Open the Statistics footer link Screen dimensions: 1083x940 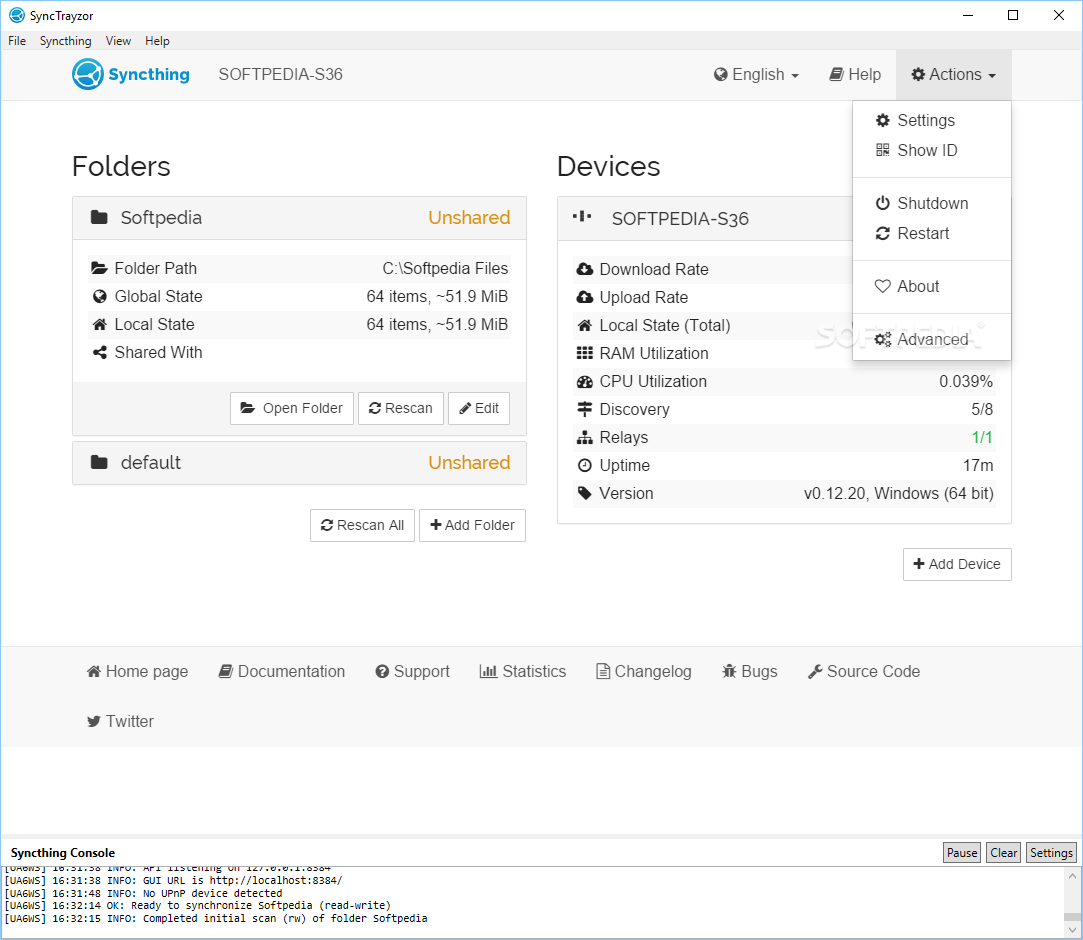click(x=523, y=671)
